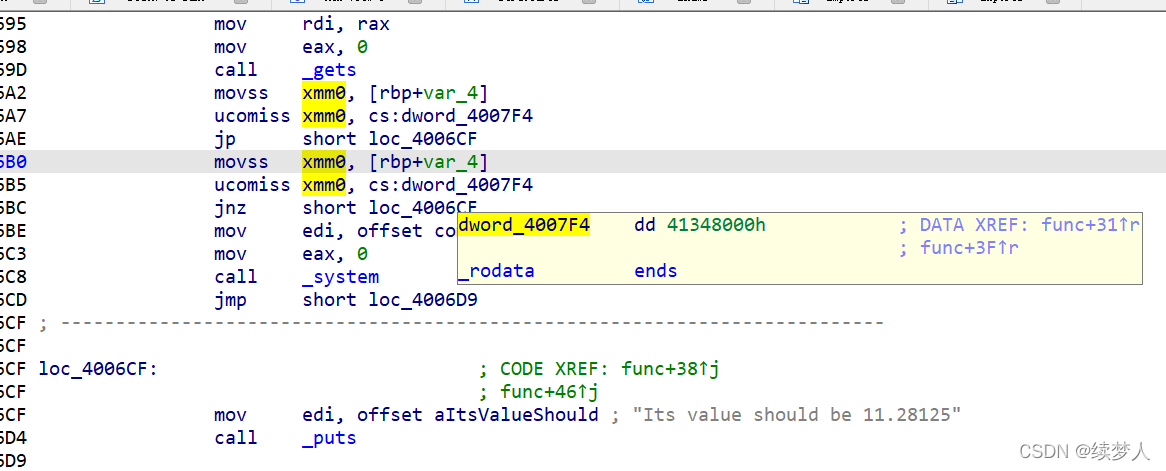
Task: Click the 'eax, 0' operand at line 5C3
Action: pyautogui.click(x=335, y=254)
